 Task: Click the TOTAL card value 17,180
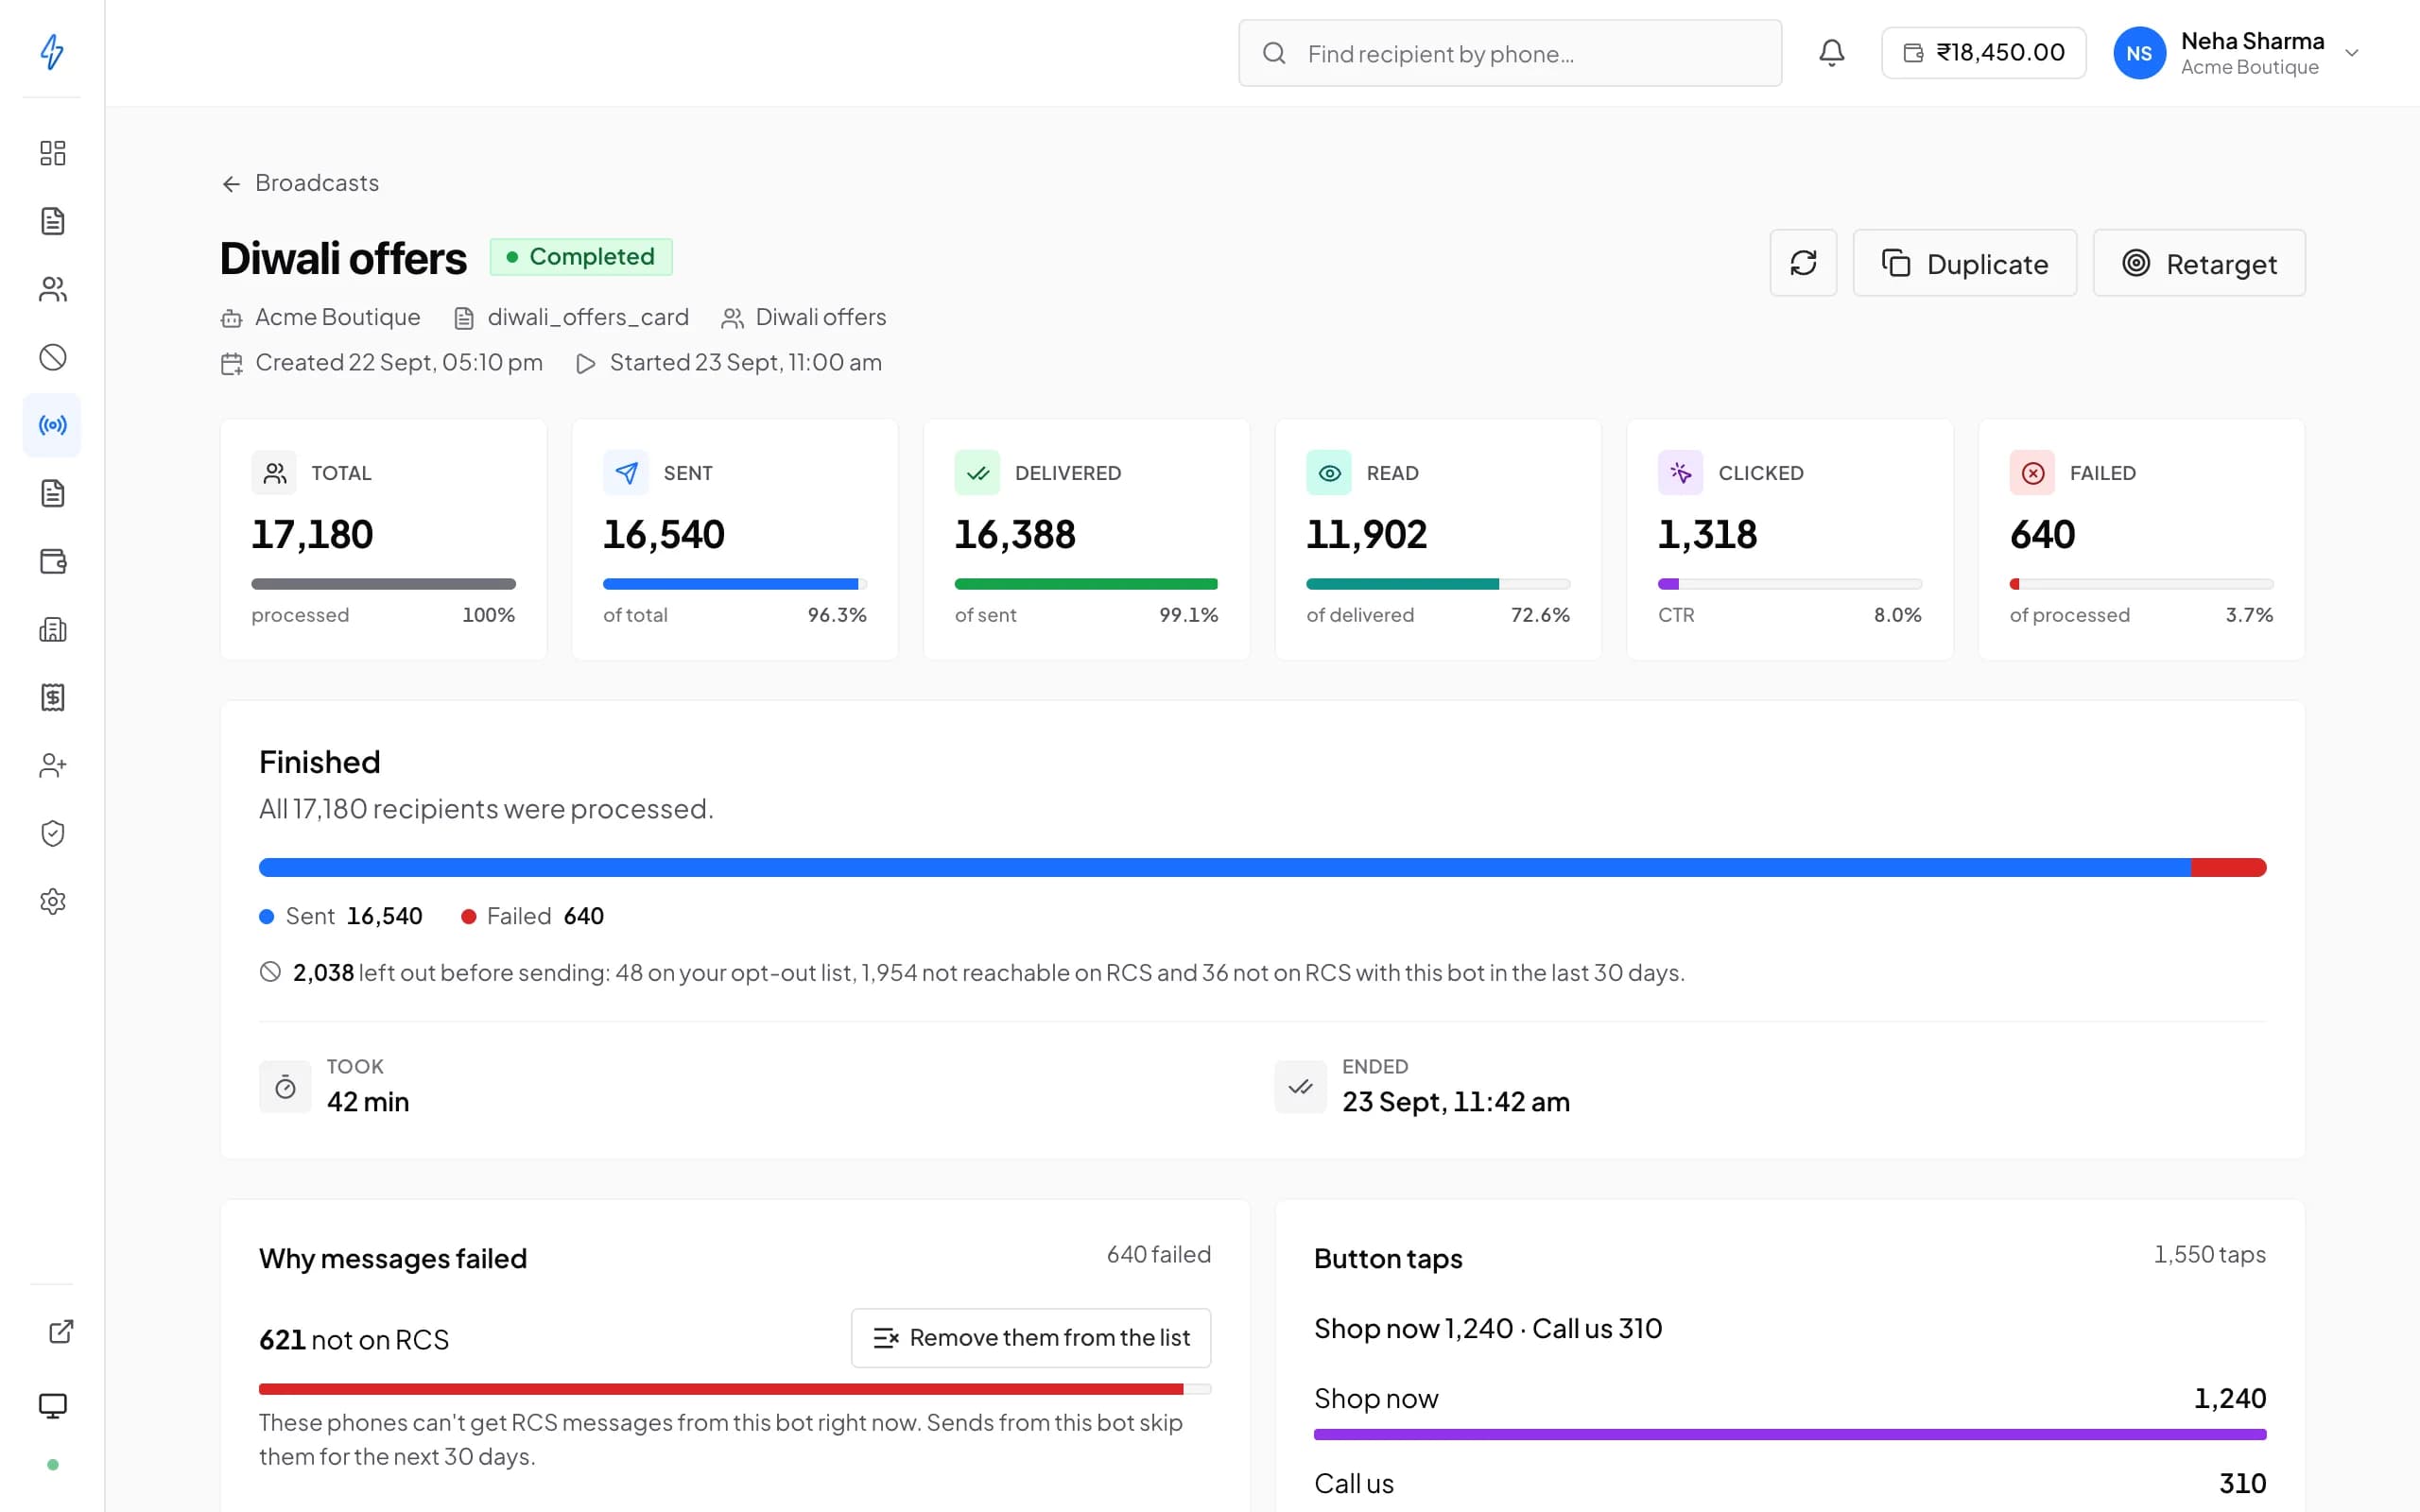click(x=312, y=535)
